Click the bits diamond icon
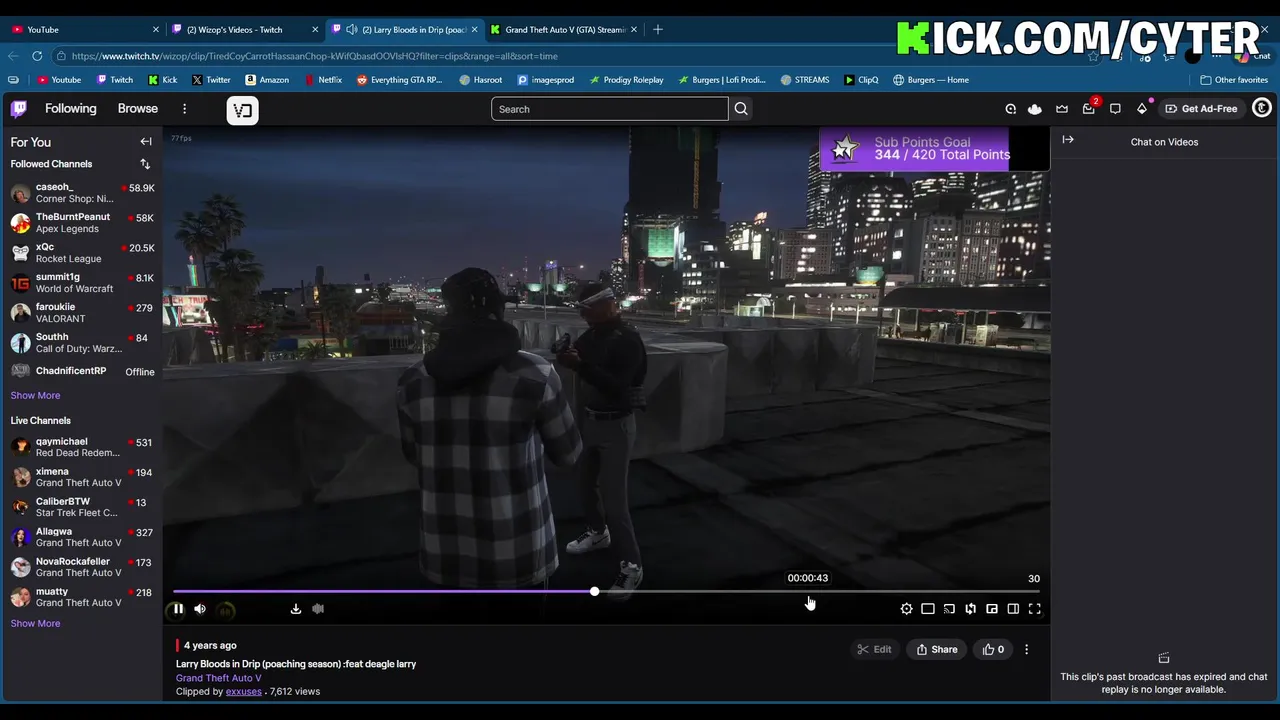This screenshot has height=720, width=1280. [1142, 108]
